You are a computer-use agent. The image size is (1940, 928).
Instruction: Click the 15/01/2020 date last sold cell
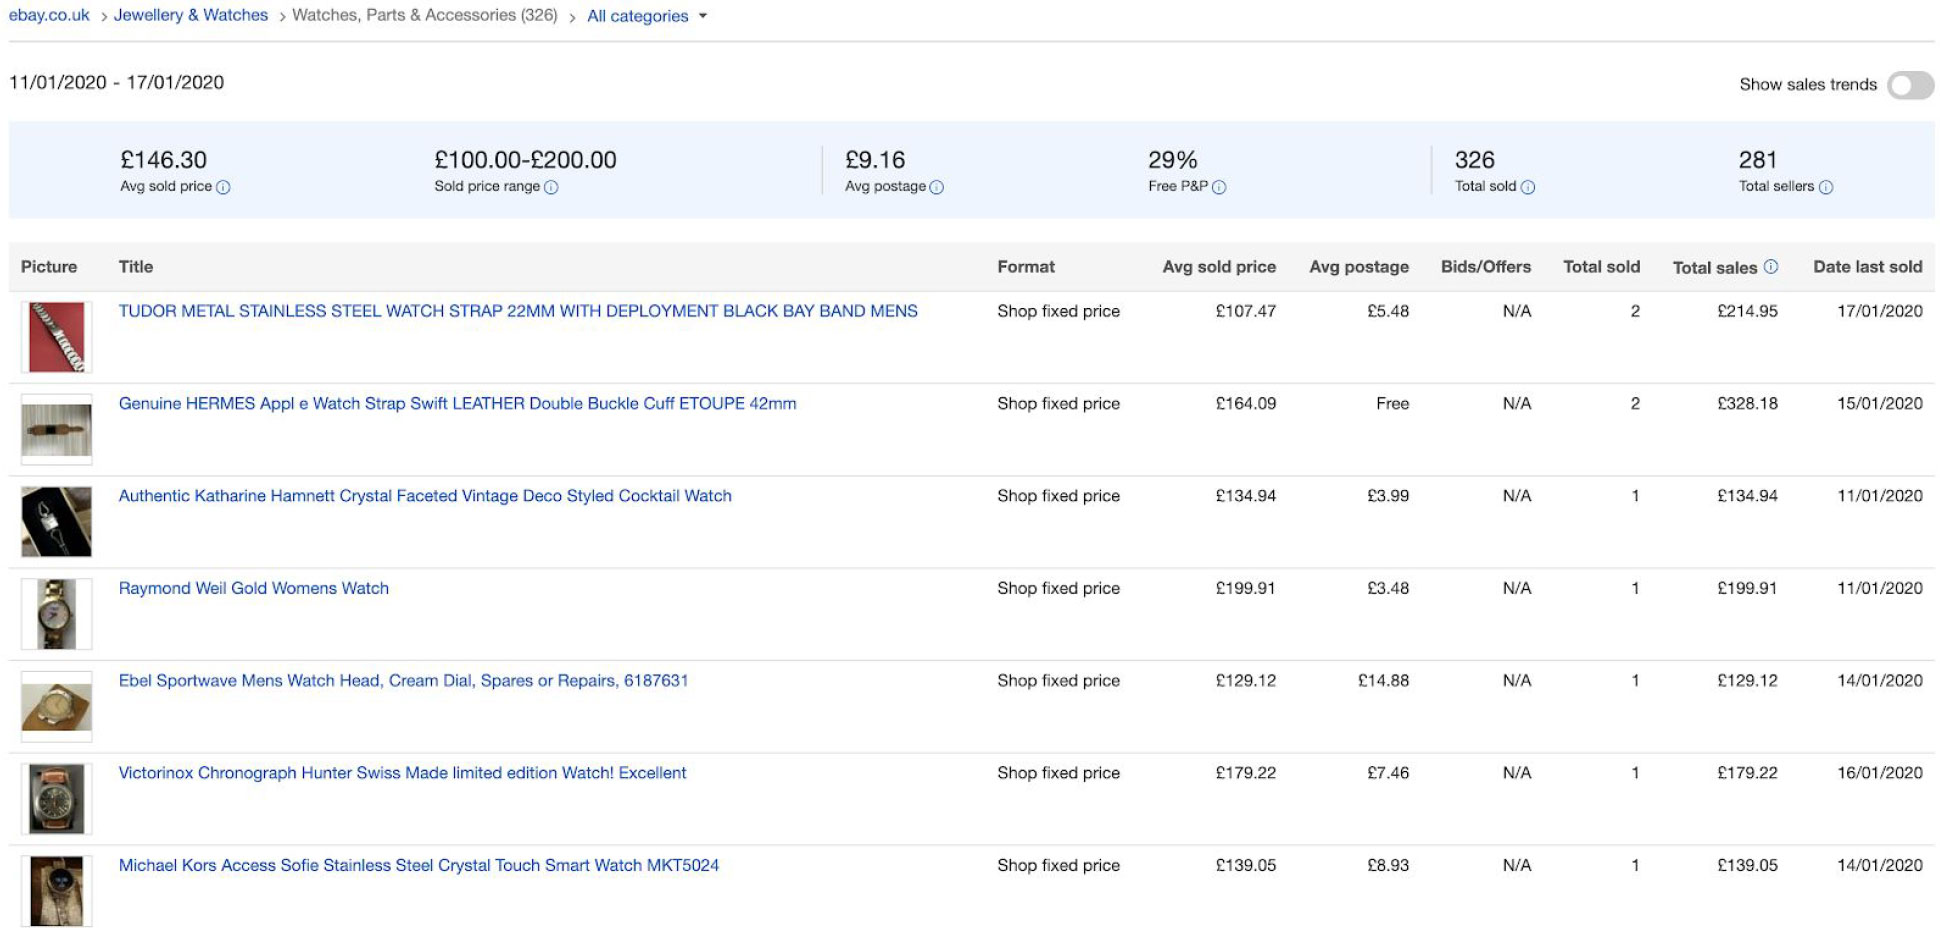click(x=1880, y=404)
